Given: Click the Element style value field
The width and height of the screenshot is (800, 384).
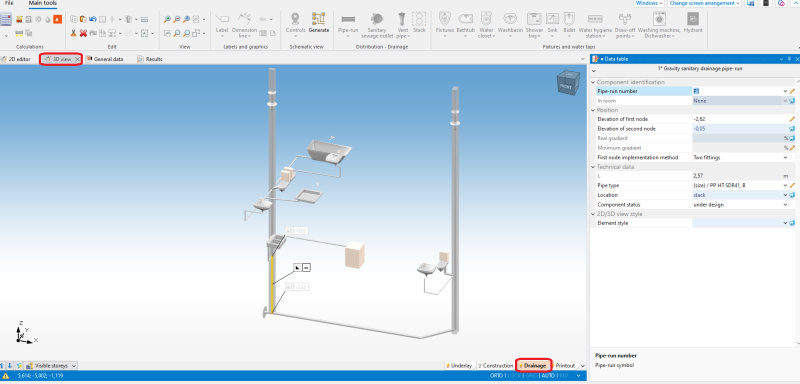Looking at the screenshot, I should [x=737, y=223].
